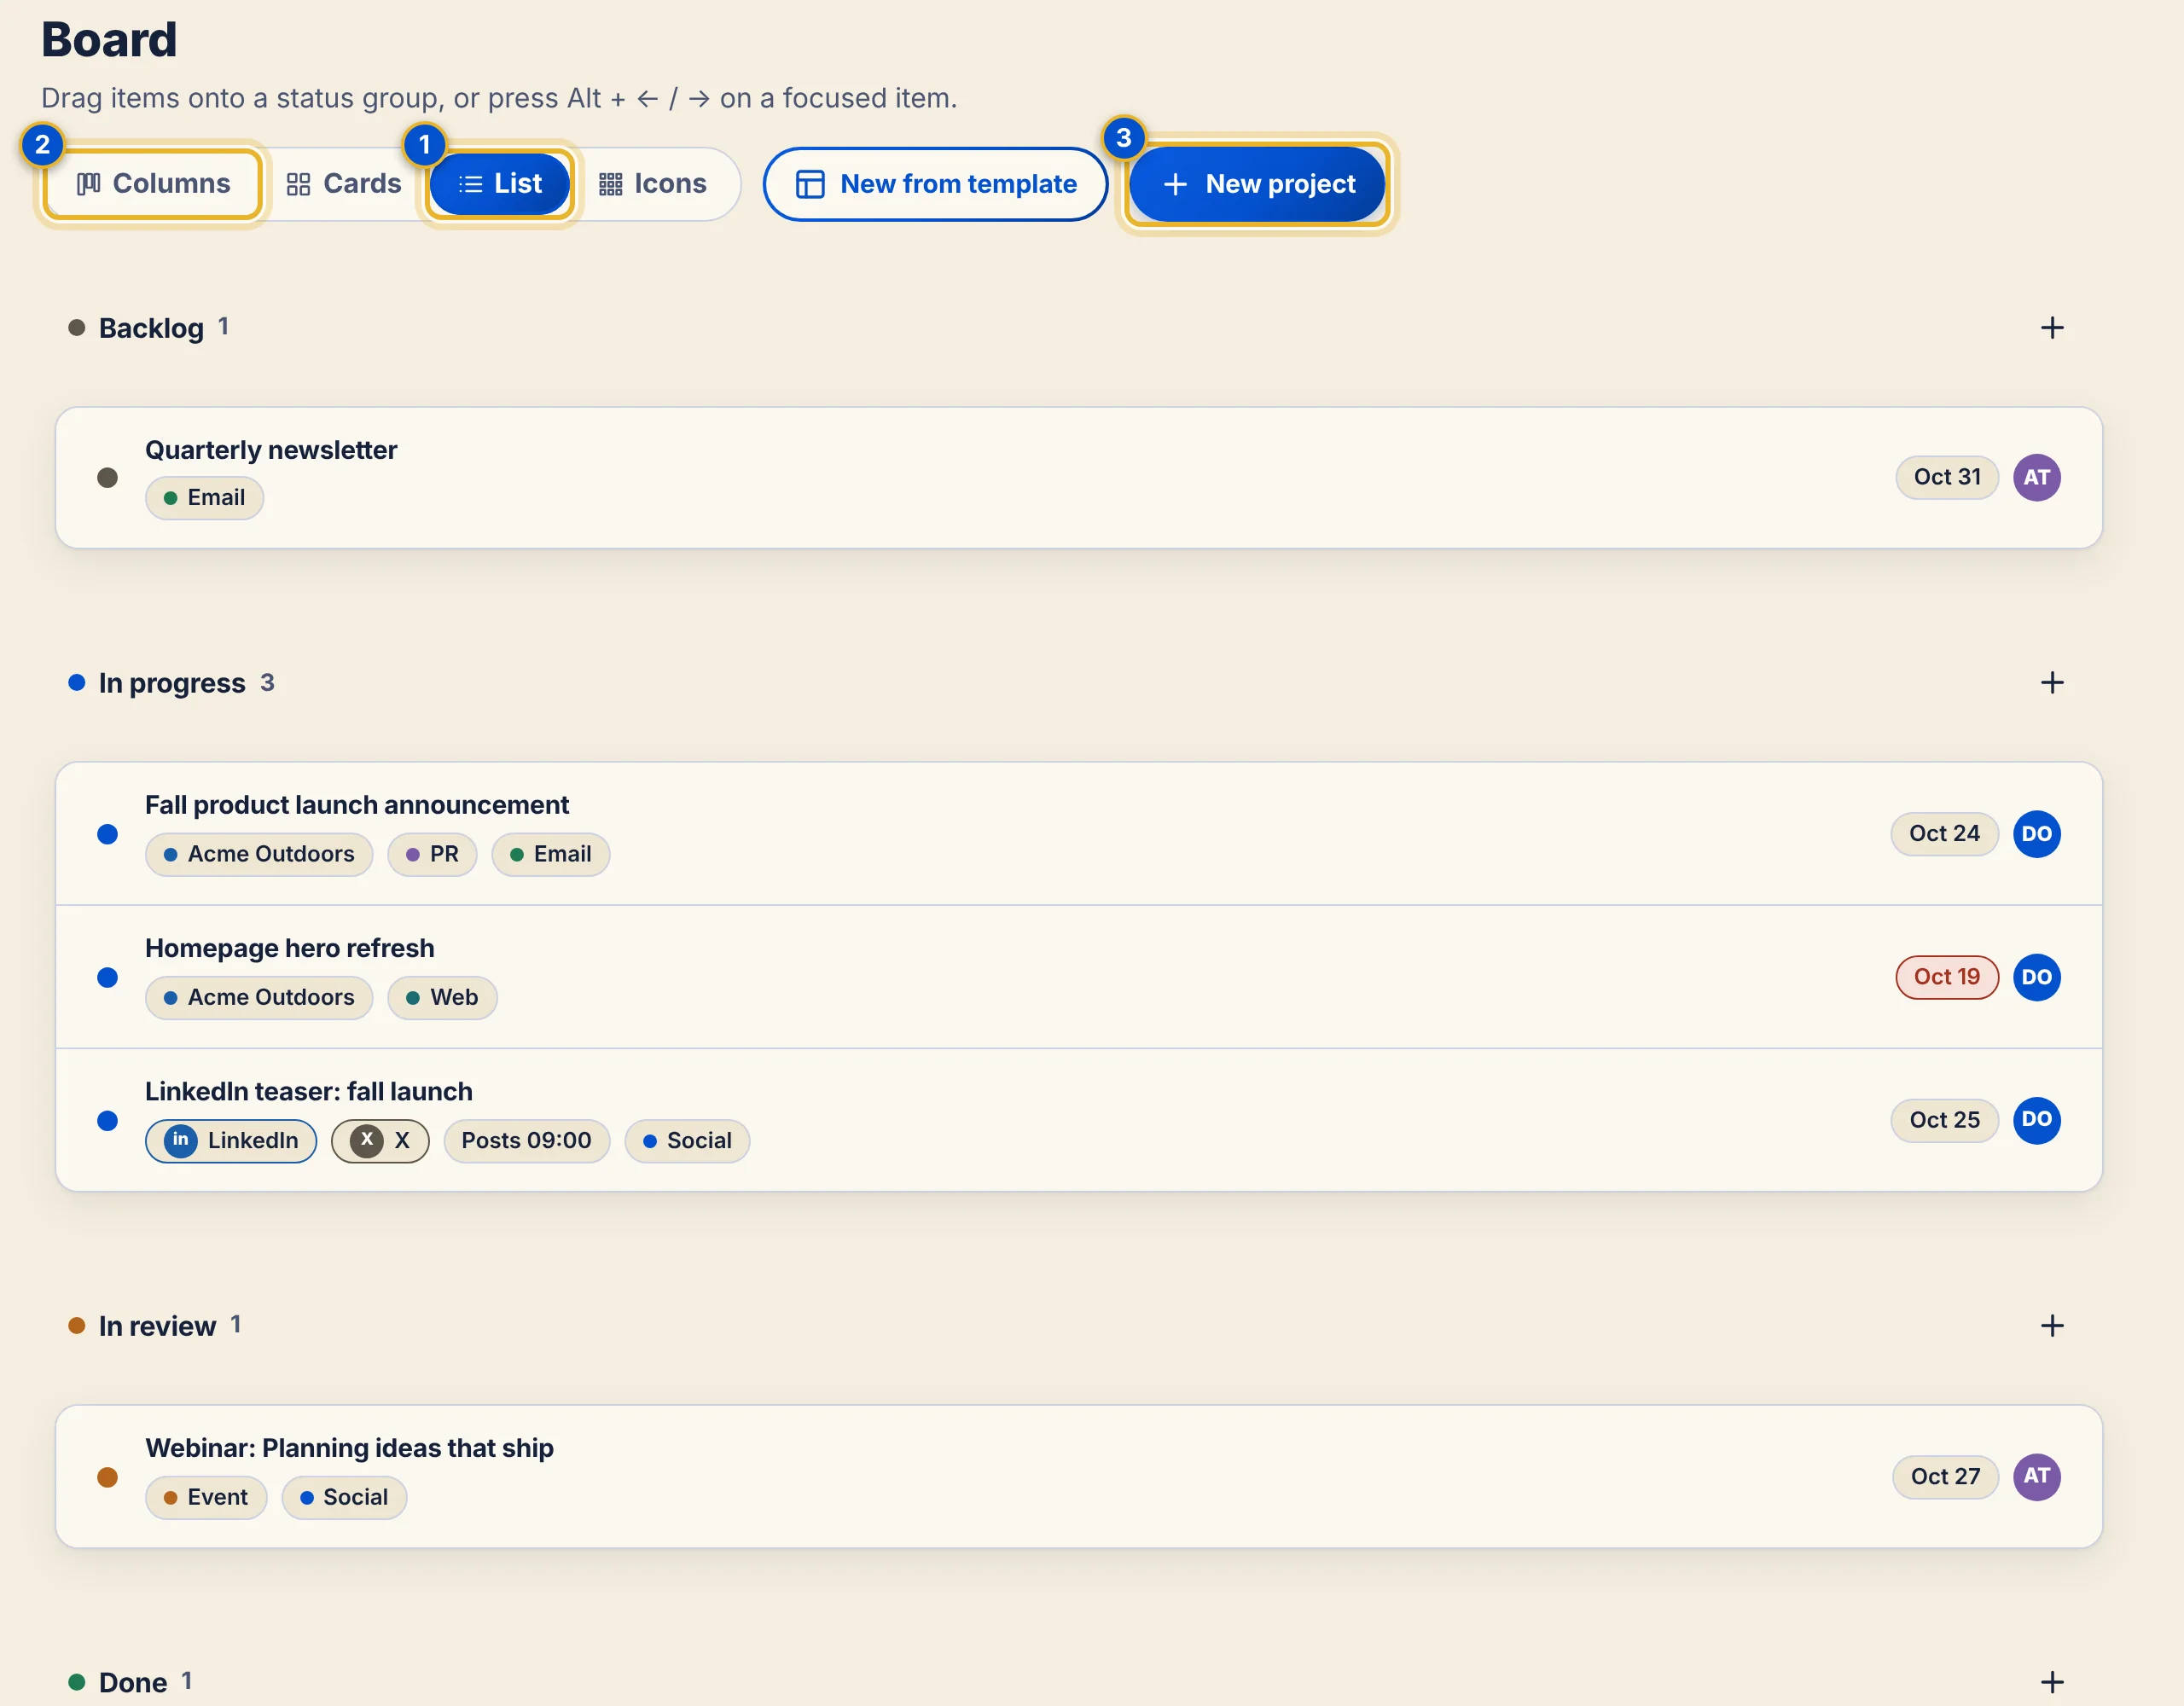2184x1706 pixels.
Task: Click DO avatar on Fall product launch
Action: pos(2036,834)
